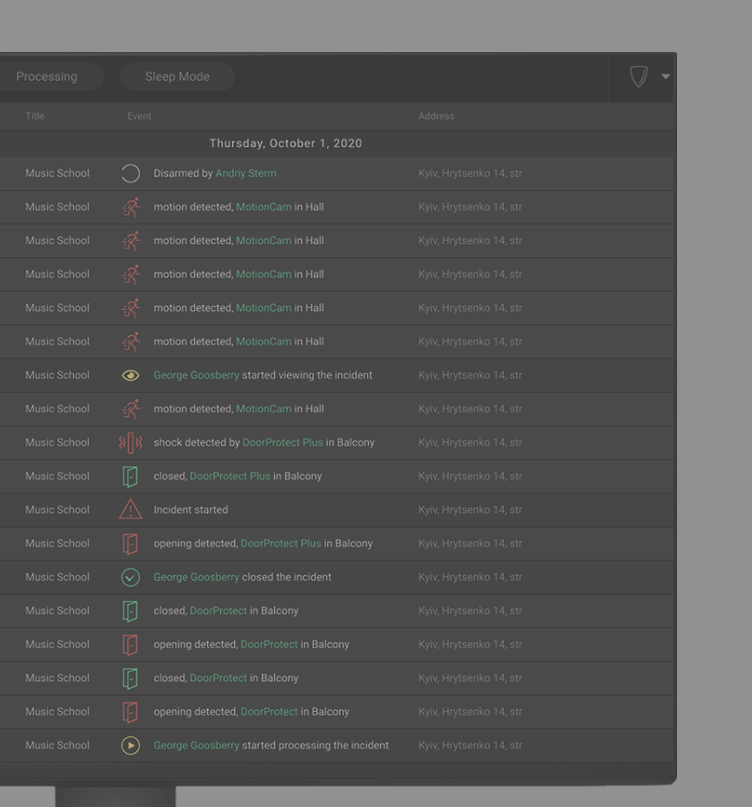Click red open door icon for DoorProtect Plus
The height and width of the screenshot is (807, 752).
[130, 543]
